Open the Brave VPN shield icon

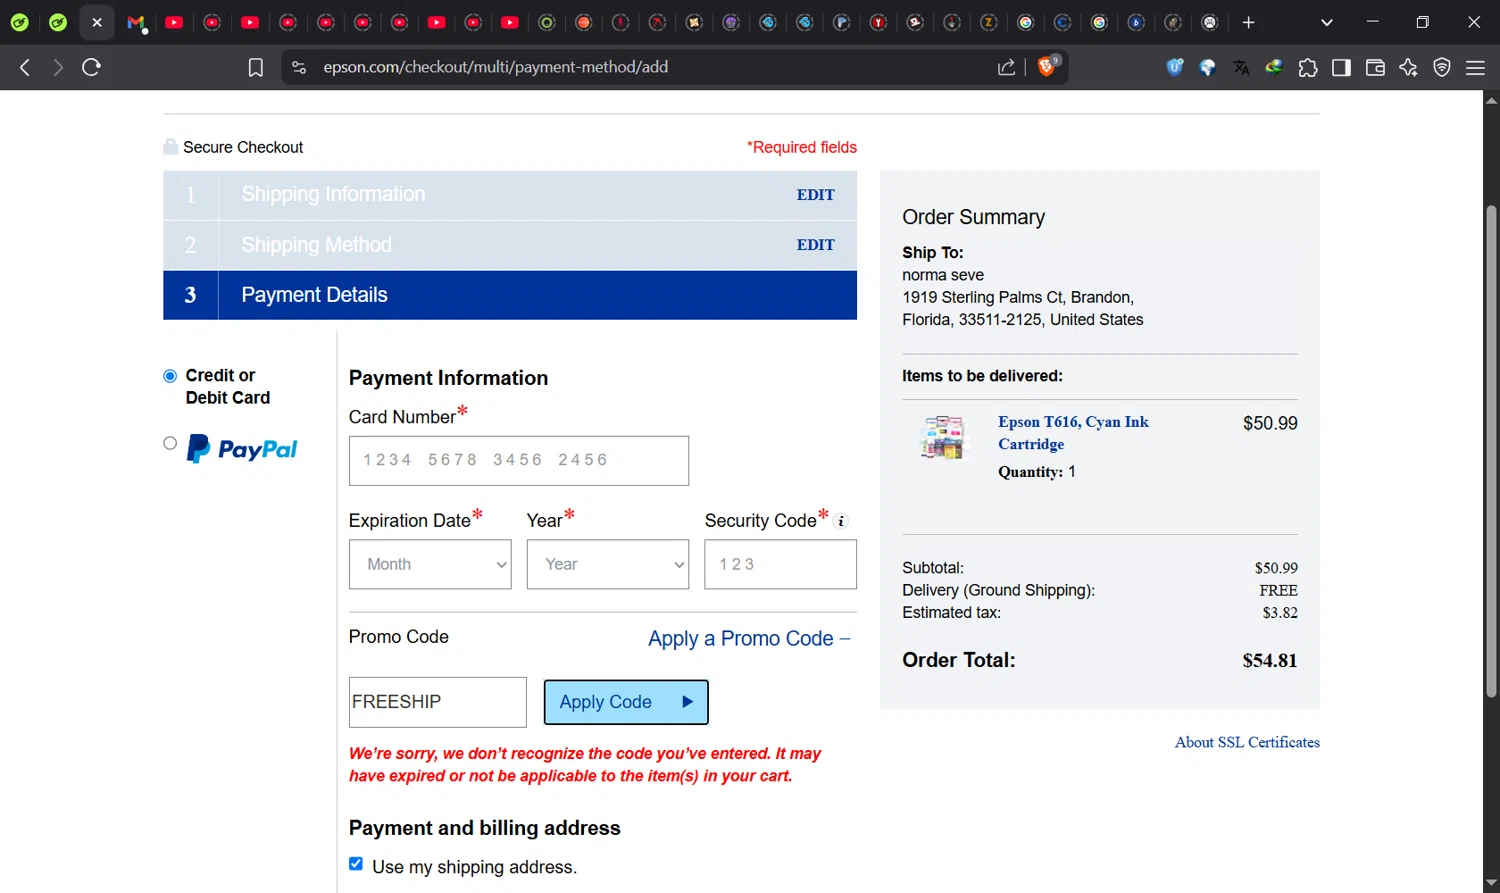click(1442, 67)
